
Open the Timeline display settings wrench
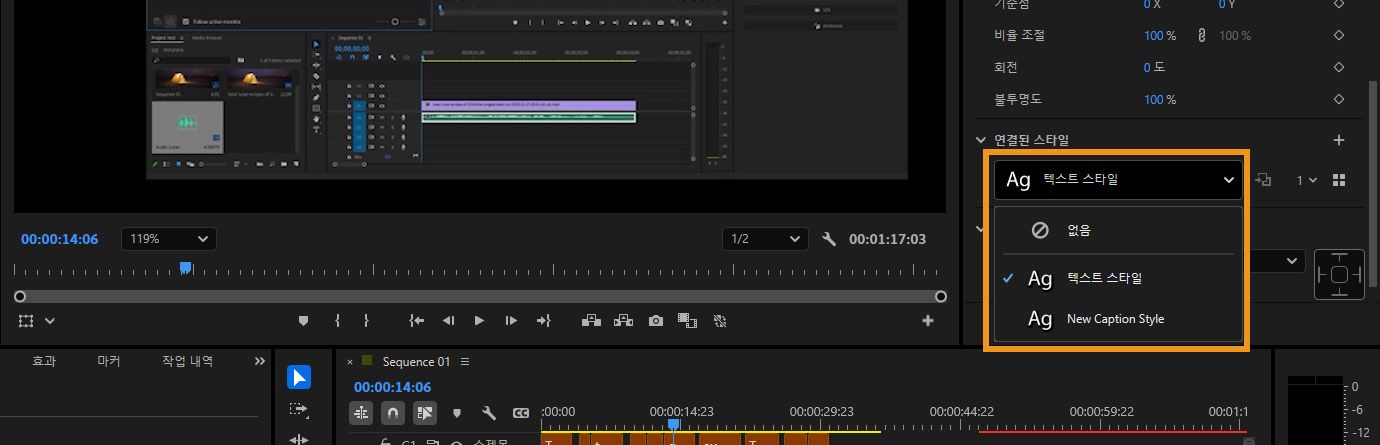pyautogui.click(x=489, y=412)
